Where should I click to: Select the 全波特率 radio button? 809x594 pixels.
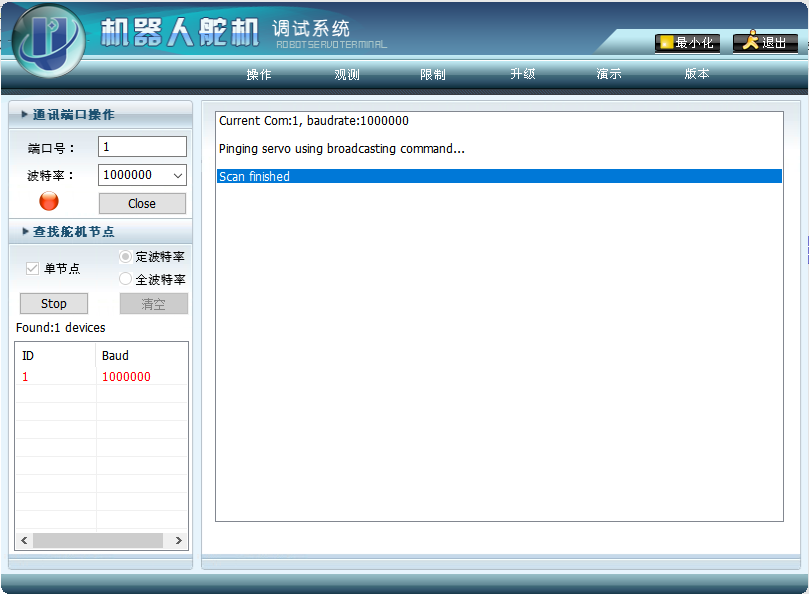click(x=125, y=279)
